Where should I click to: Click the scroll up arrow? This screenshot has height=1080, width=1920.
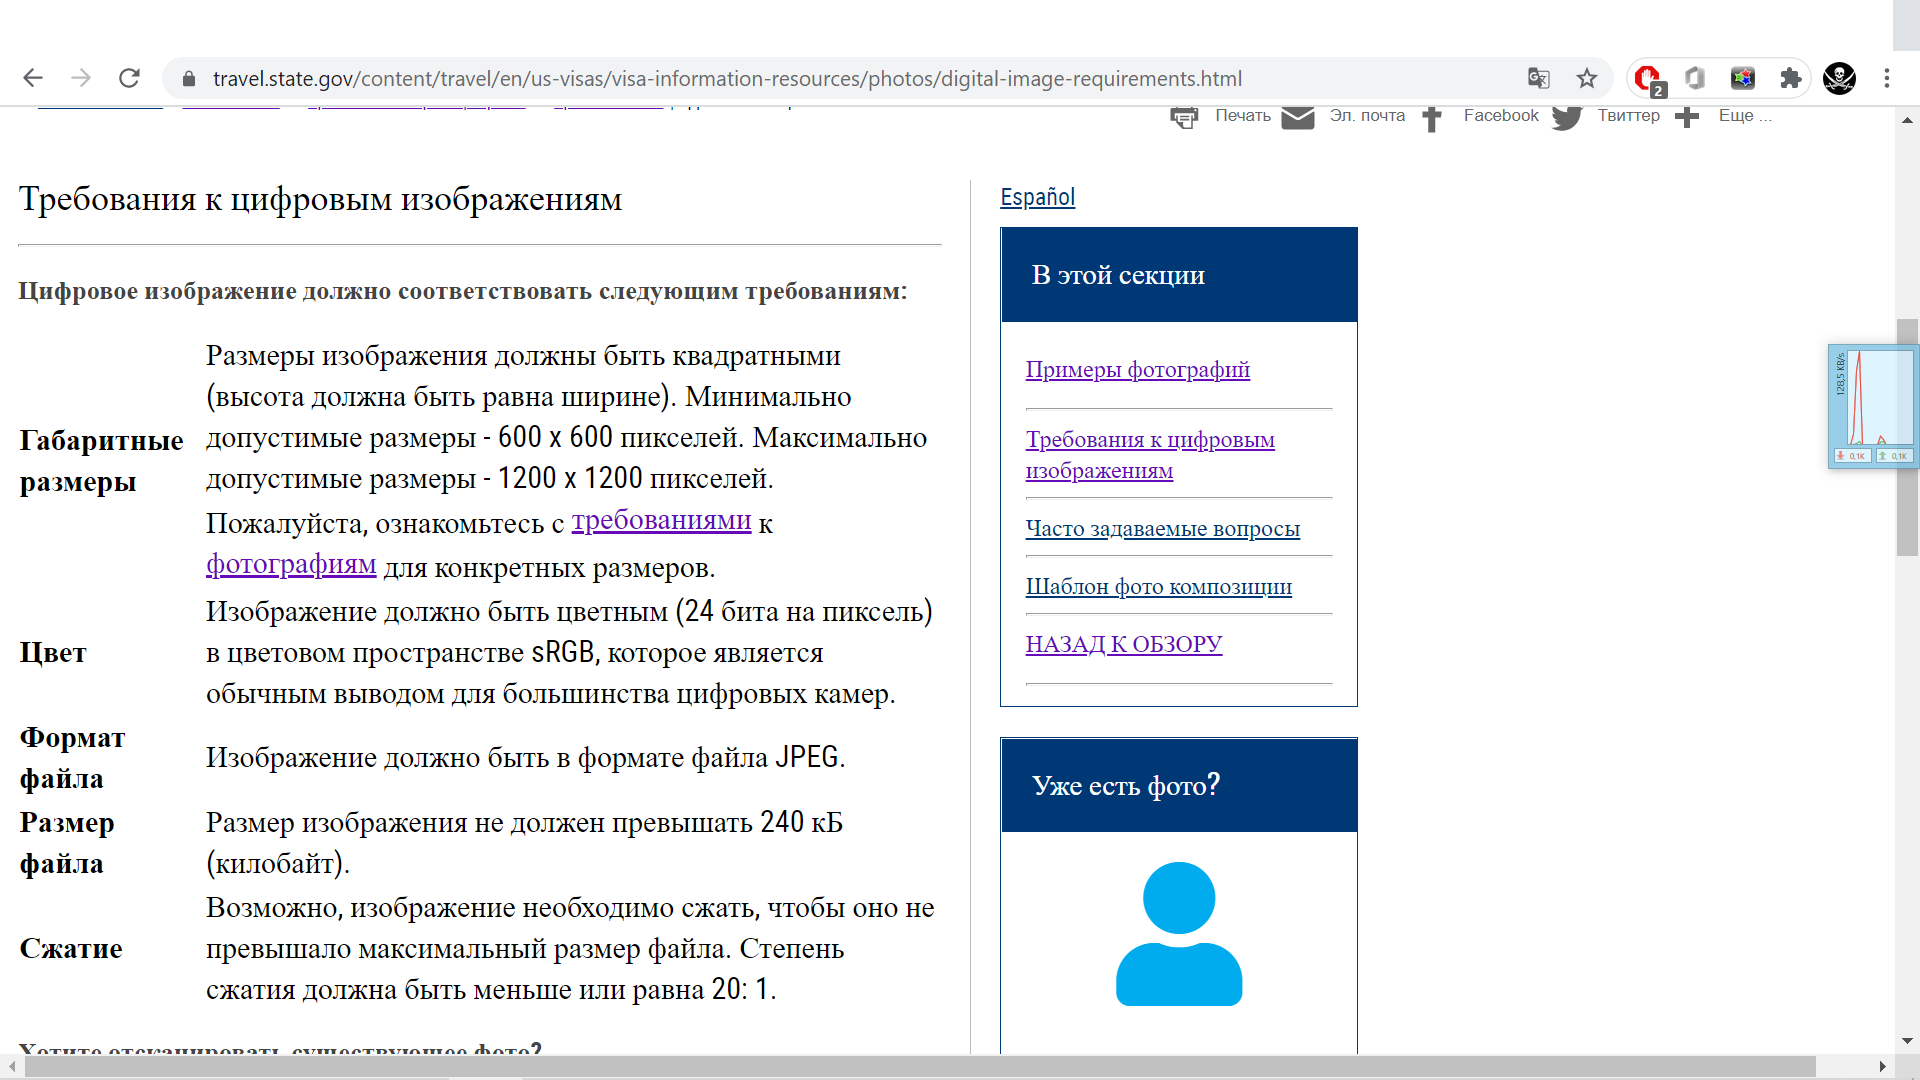coord(1907,119)
